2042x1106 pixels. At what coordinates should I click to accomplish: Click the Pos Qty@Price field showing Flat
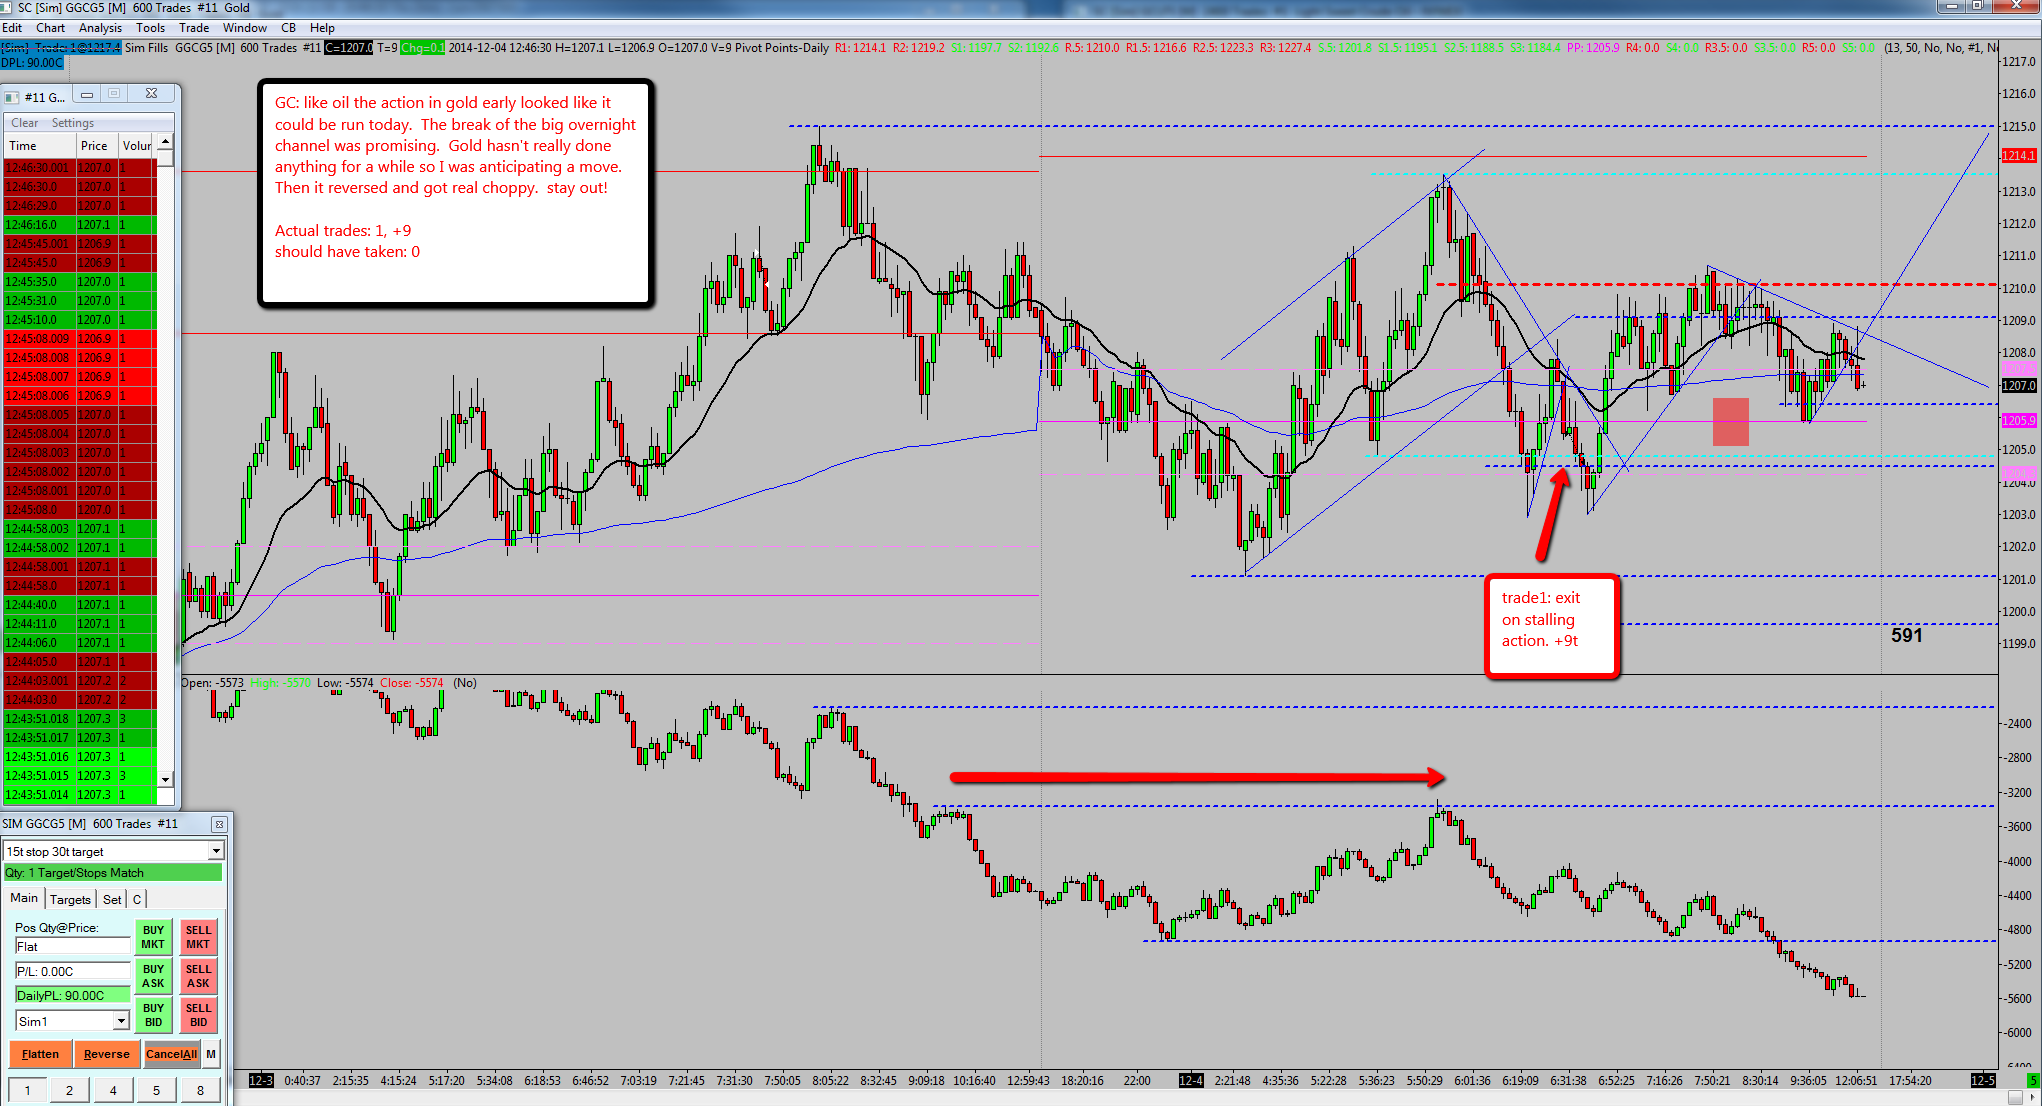coord(72,947)
